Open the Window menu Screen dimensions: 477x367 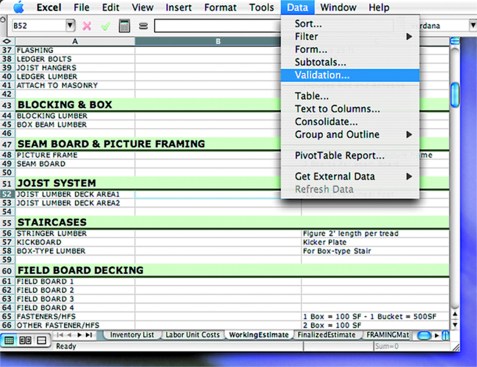click(338, 7)
